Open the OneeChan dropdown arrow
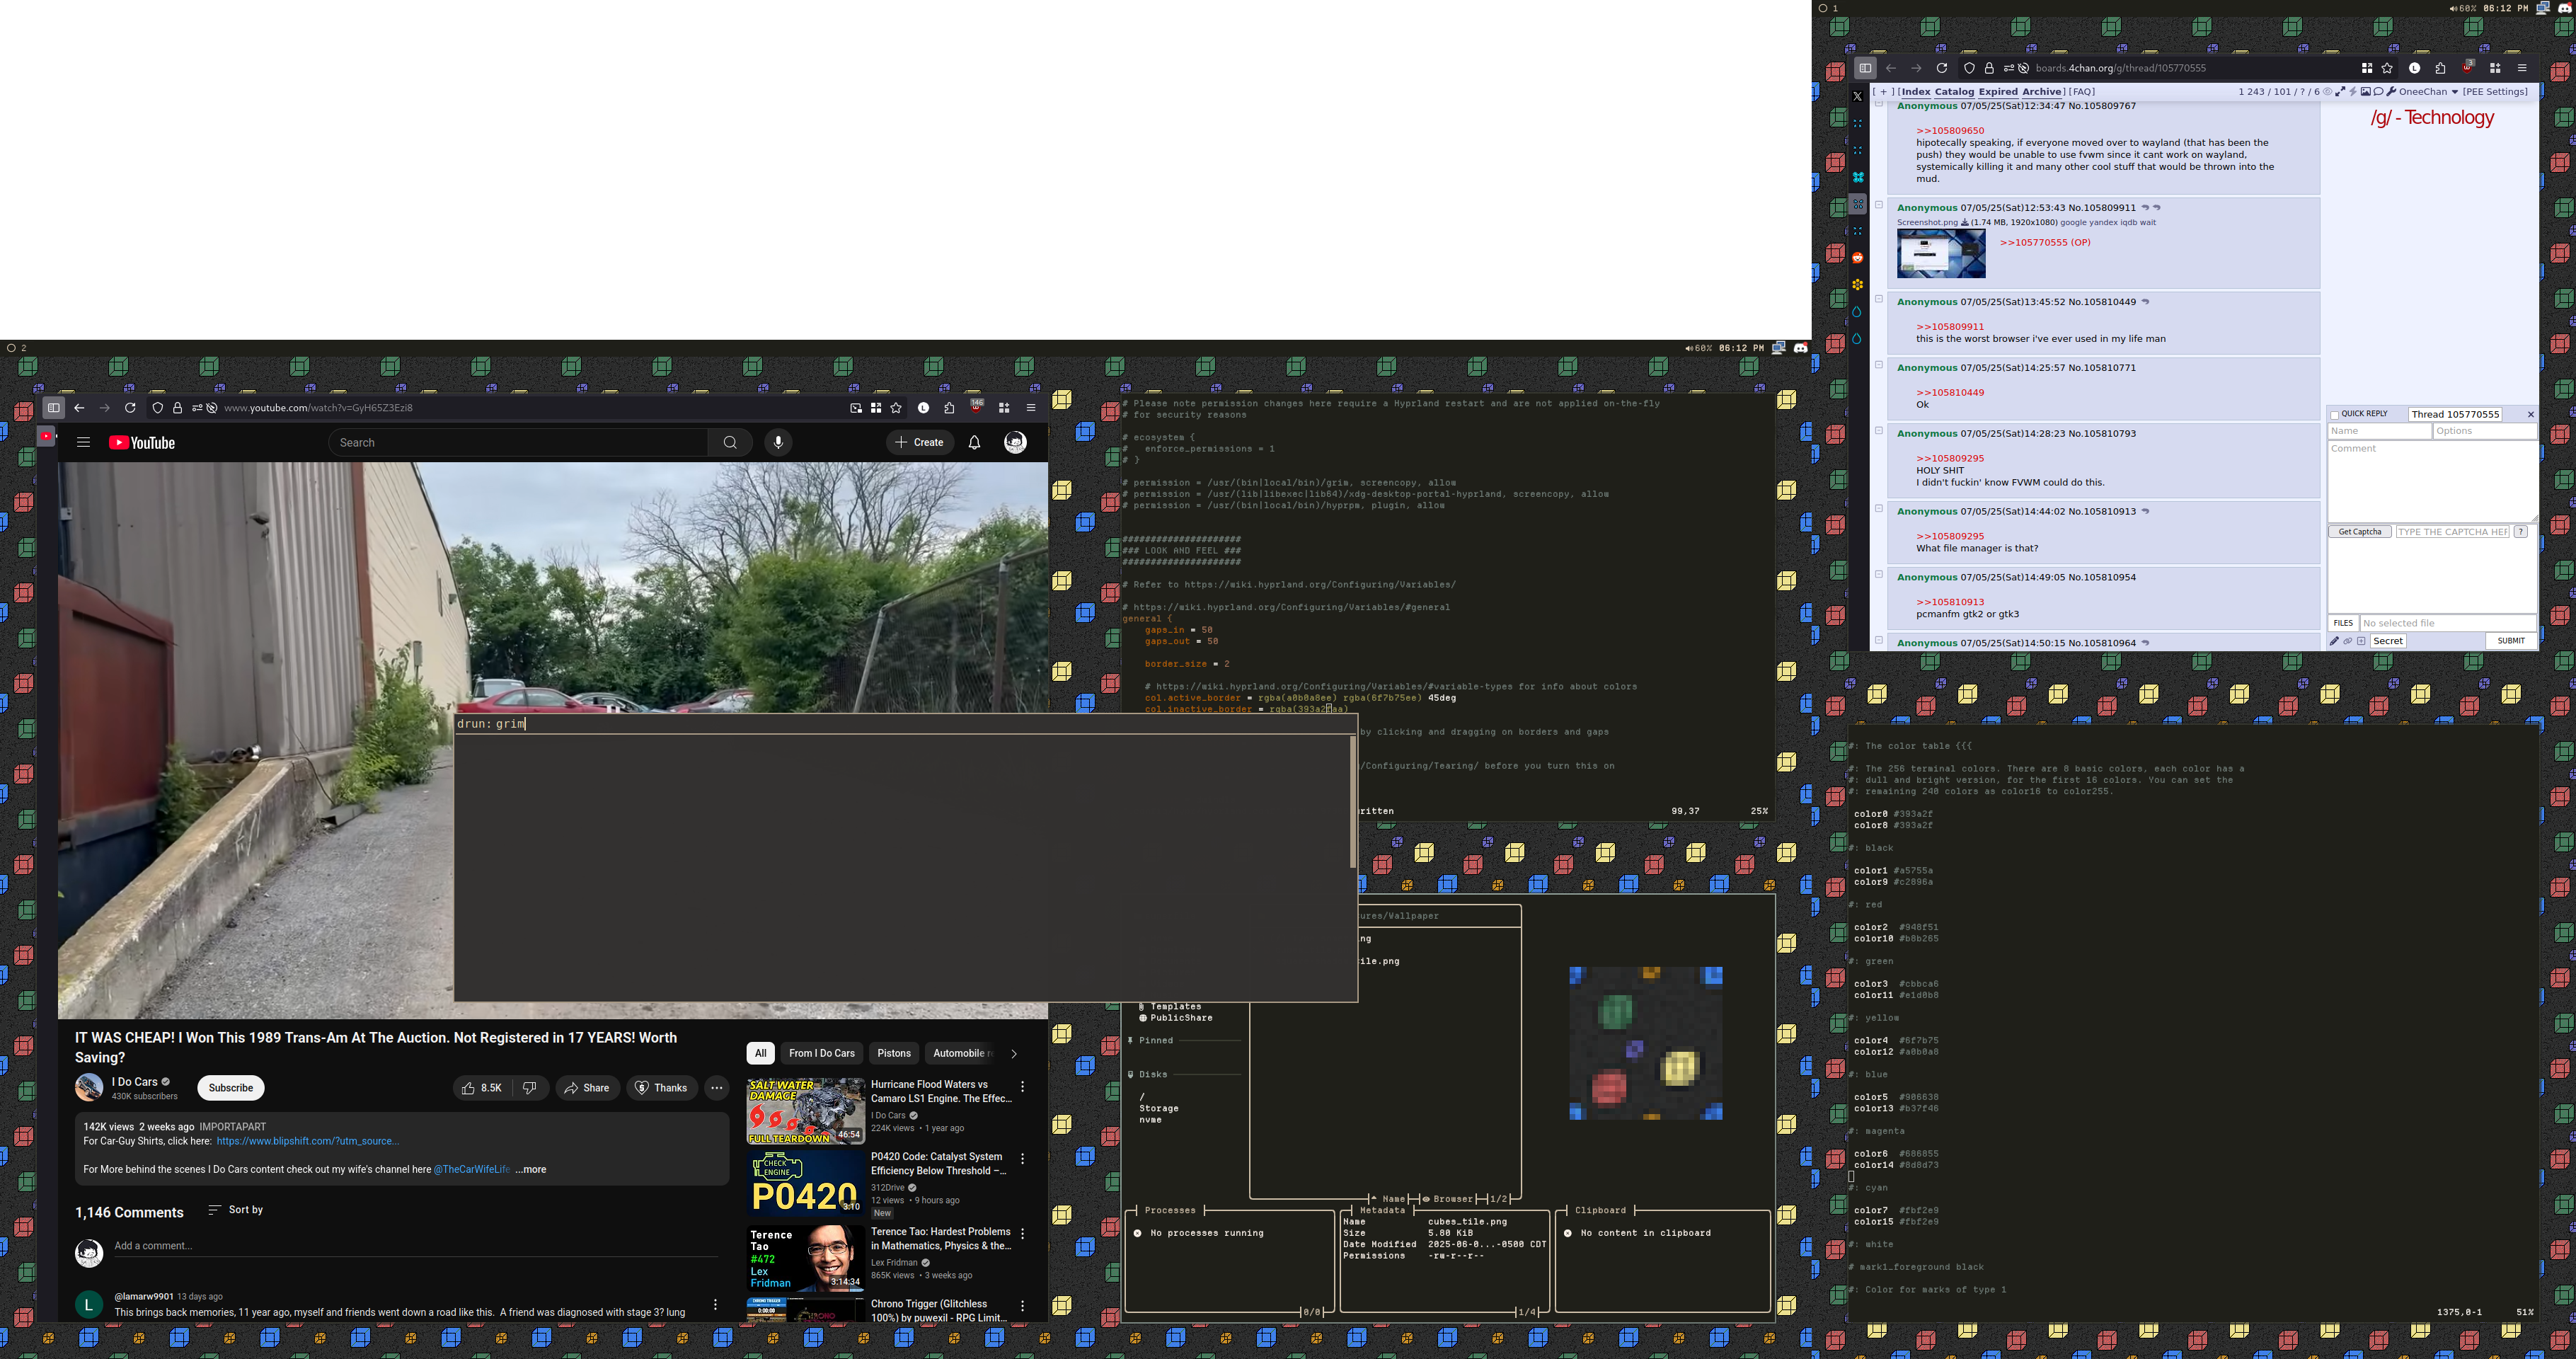Viewport: 2576px width, 1359px height. click(2454, 92)
